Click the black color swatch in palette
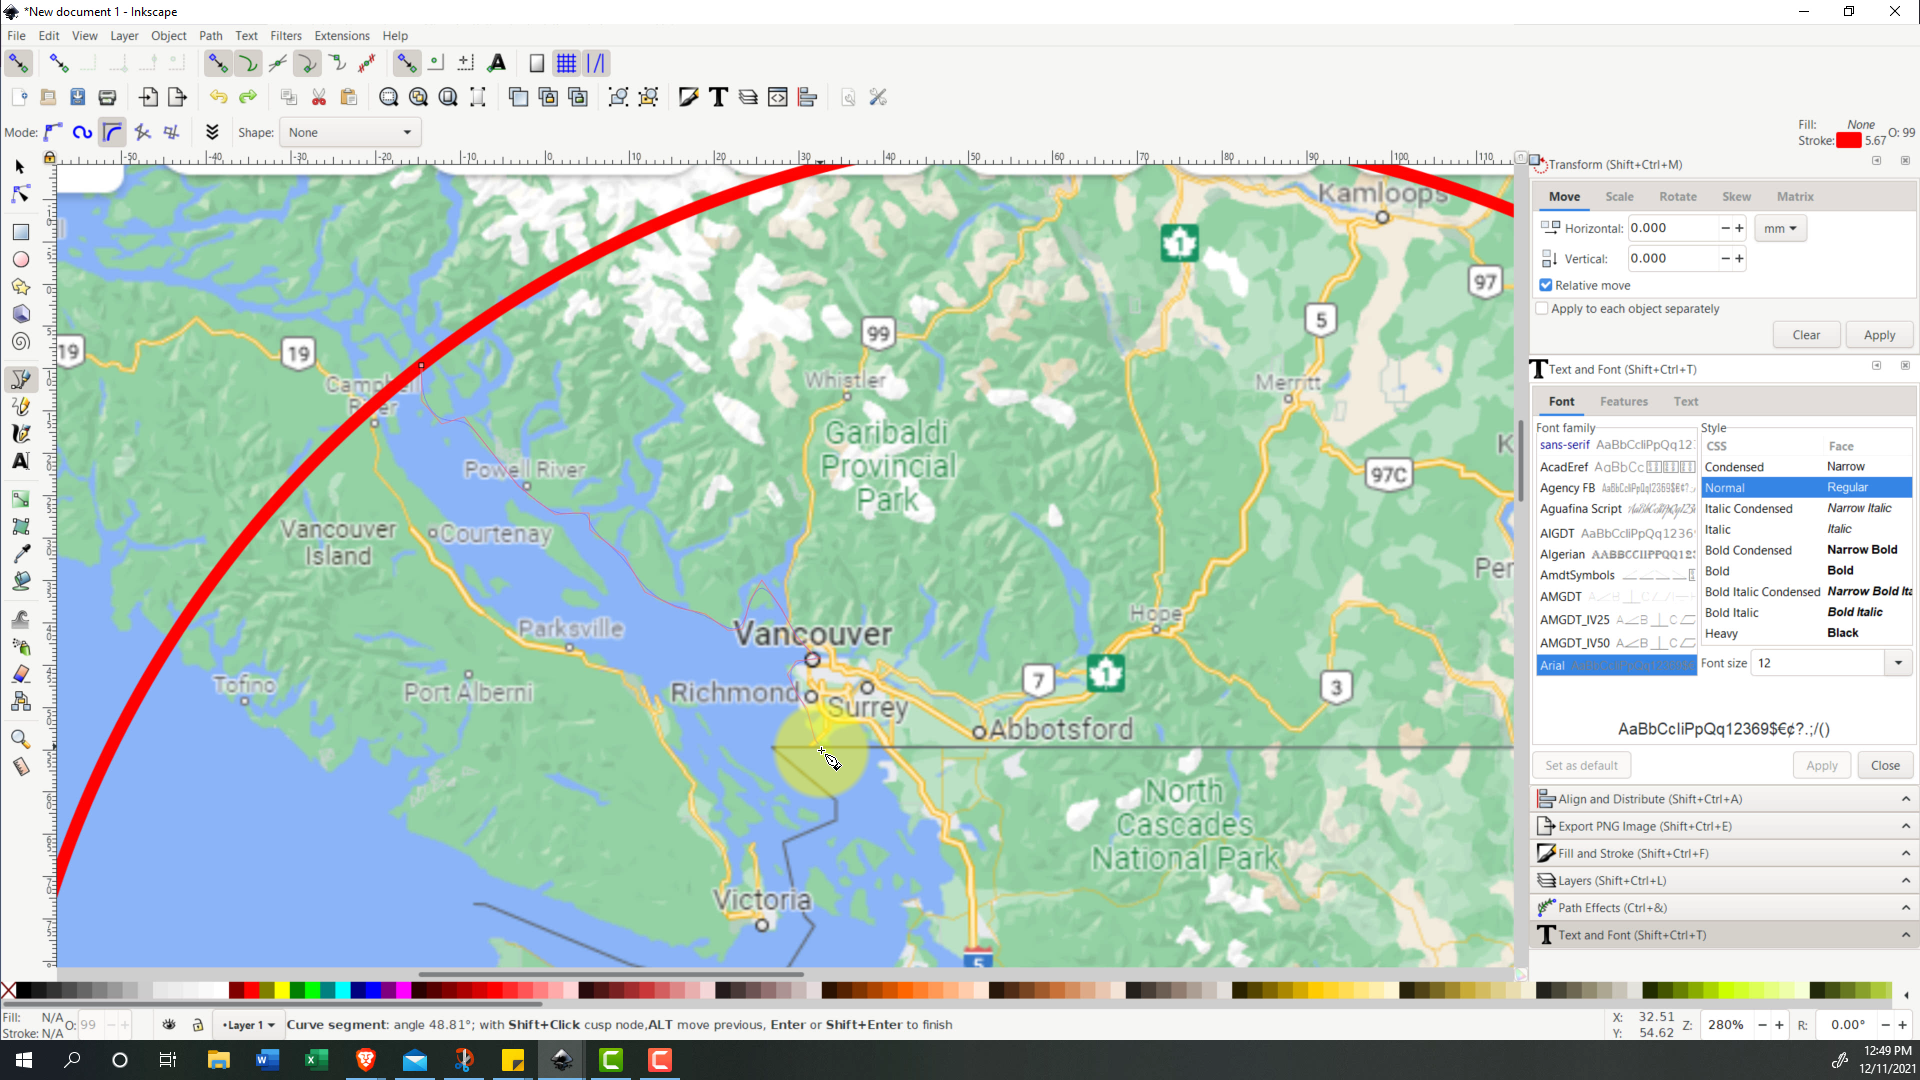Viewport: 1920px width, 1080px height. (23, 991)
